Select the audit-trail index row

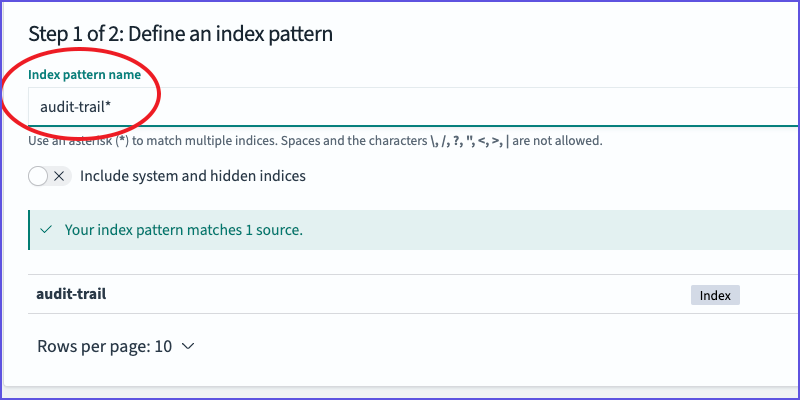tap(413, 294)
